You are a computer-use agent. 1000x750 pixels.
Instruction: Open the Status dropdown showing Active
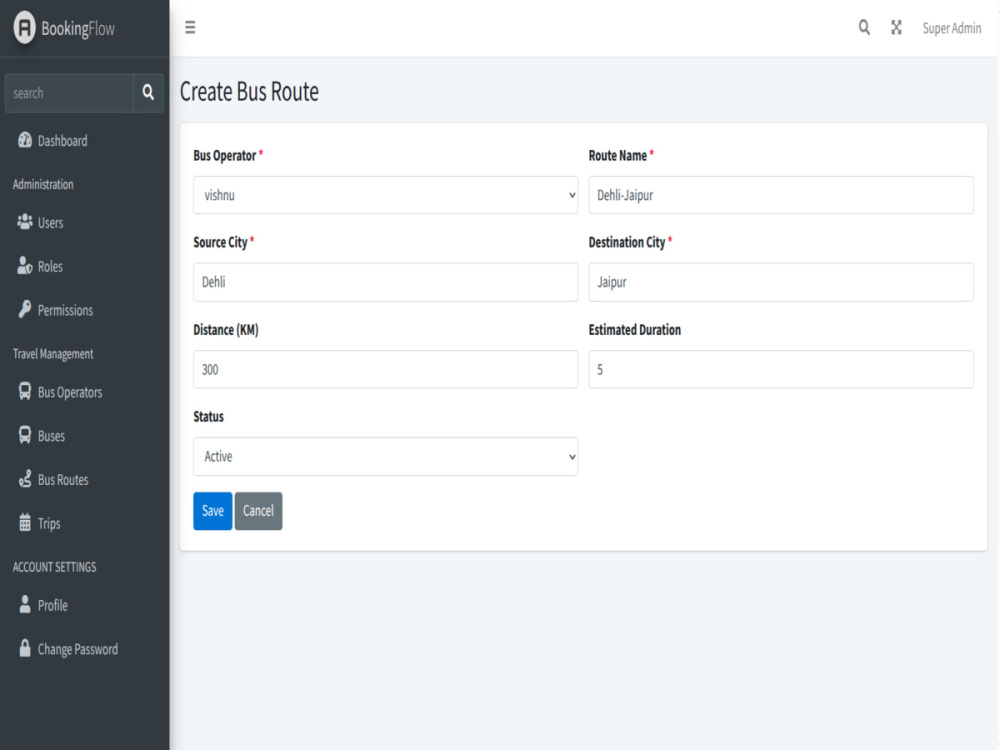point(386,457)
